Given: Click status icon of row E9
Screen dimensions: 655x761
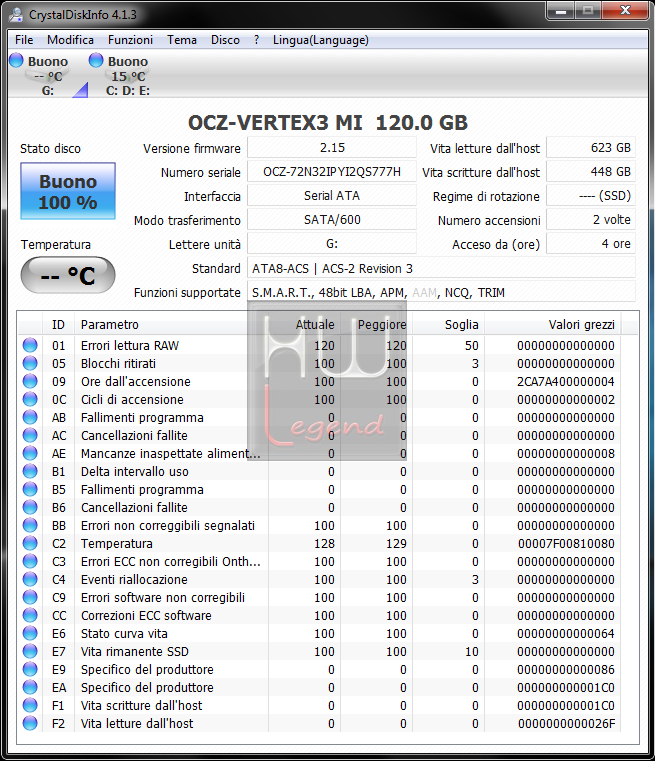Looking at the screenshot, I should tap(30, 669).
